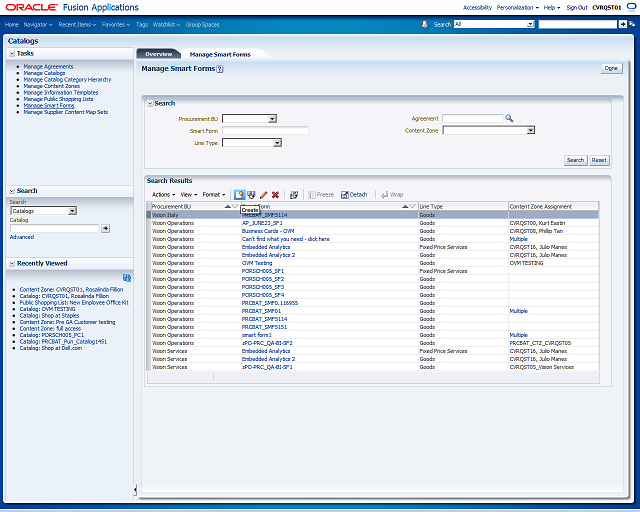Sort Procurement BU column descending
The height and width of the screenshot is (512, 640).
[x=235, y=207]
